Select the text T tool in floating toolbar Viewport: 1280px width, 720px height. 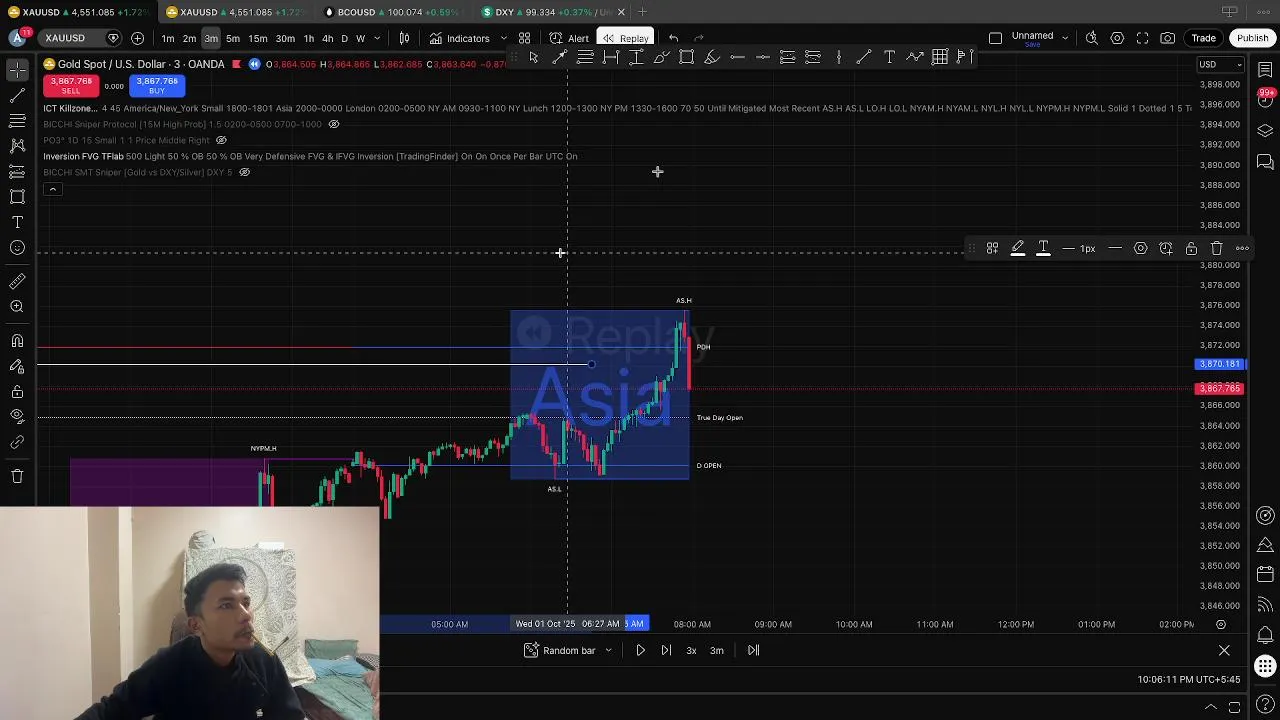point(889,57)
